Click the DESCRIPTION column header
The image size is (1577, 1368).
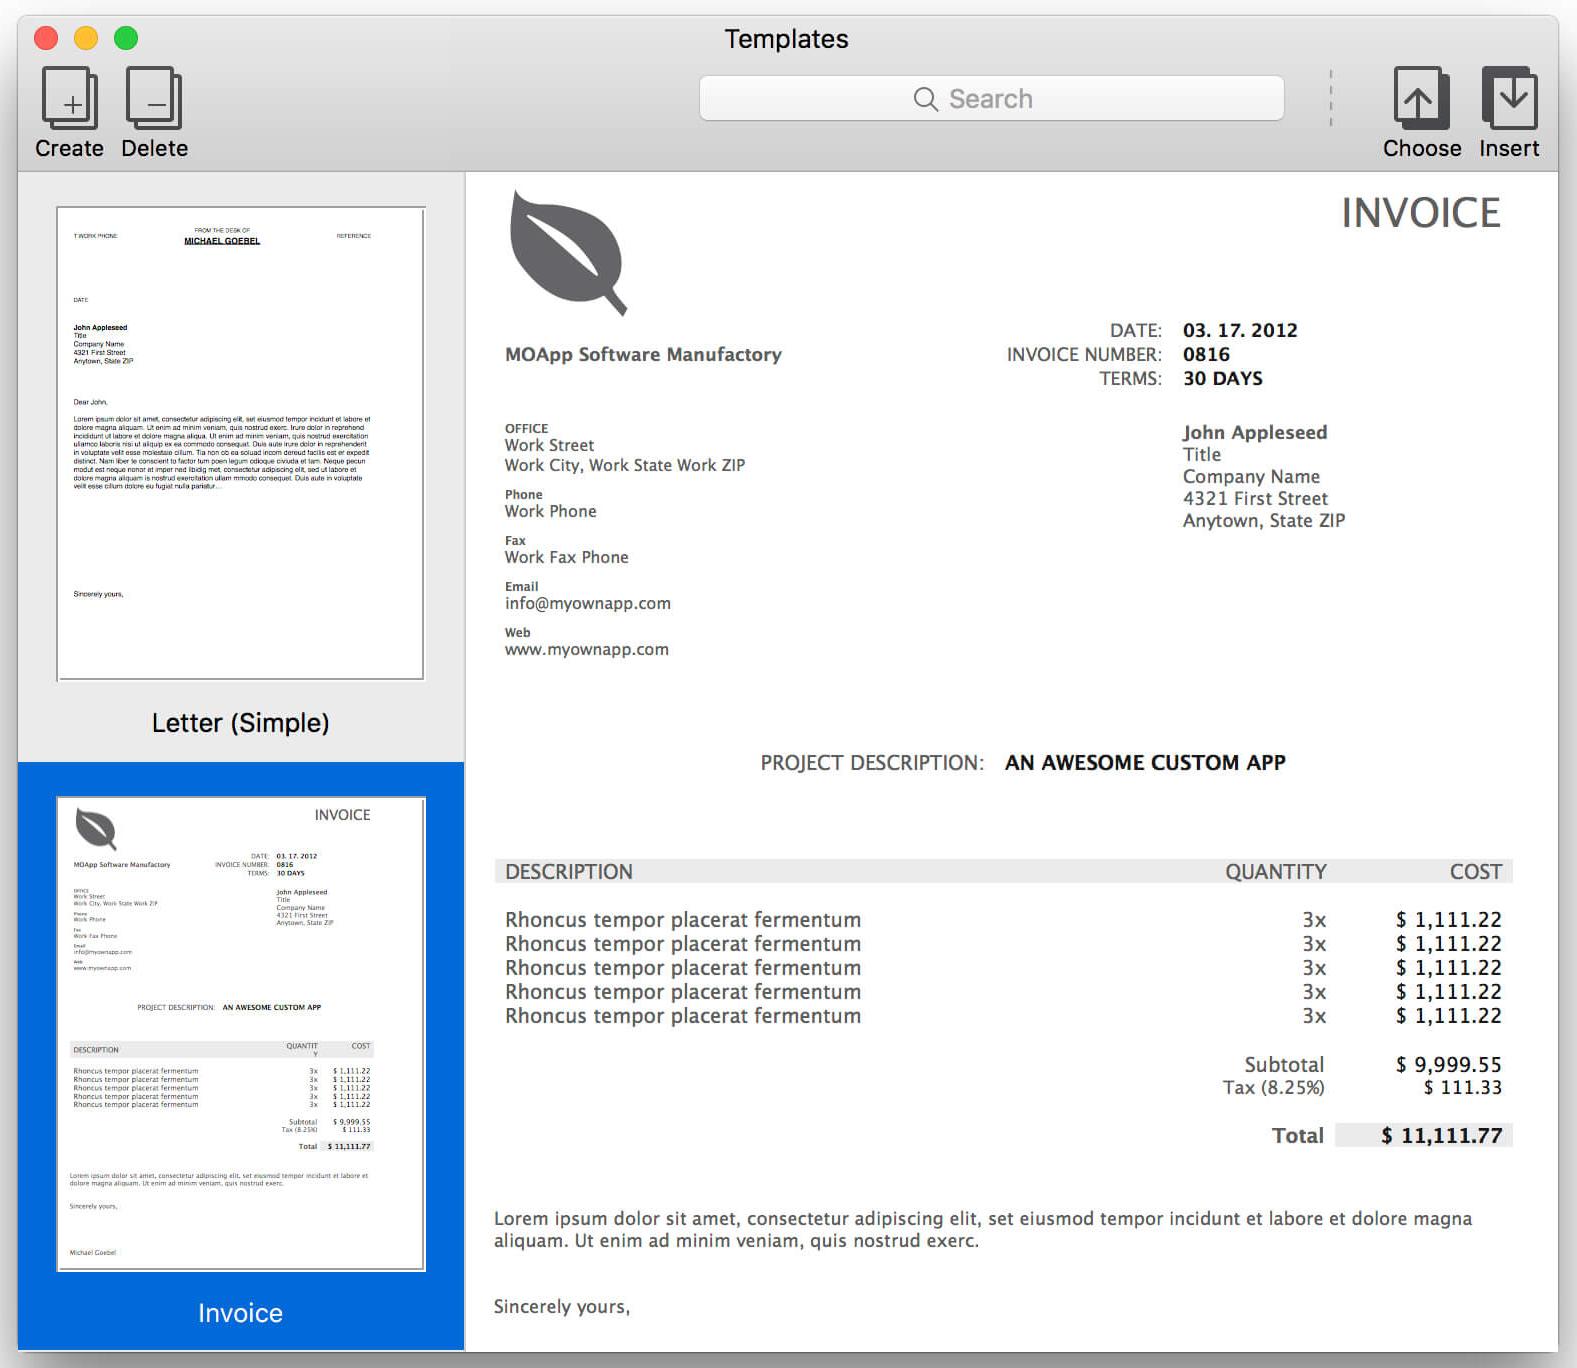[569, 872]
